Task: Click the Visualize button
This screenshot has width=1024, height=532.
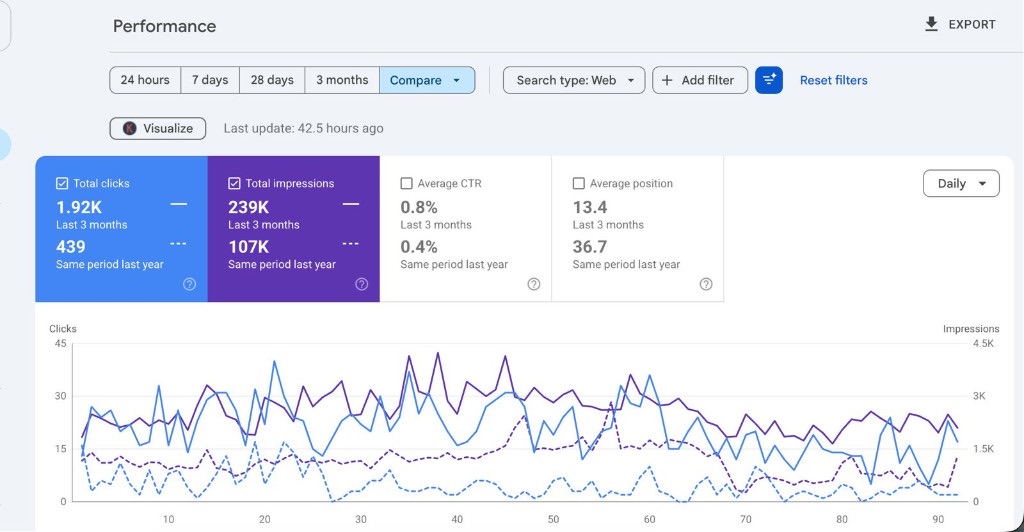Action: point(158,129)
